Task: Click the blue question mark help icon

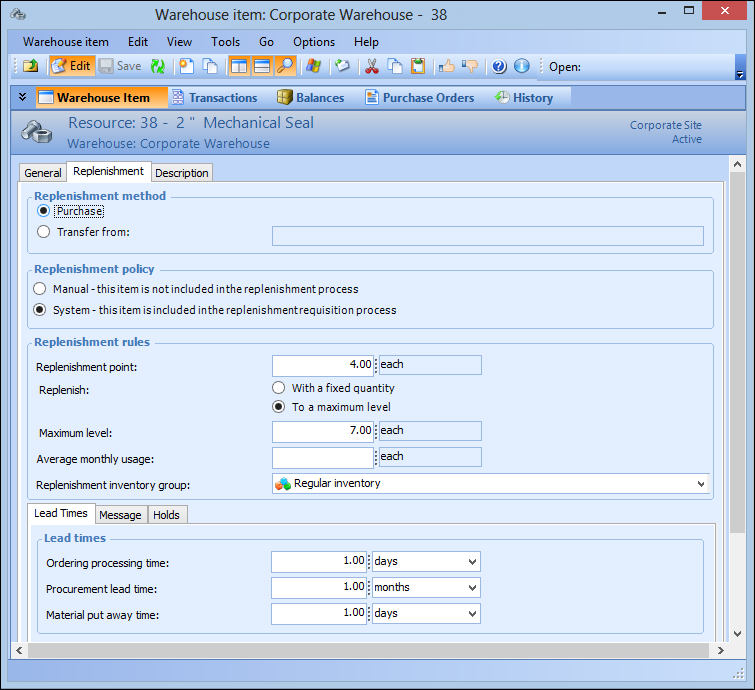Action: [x=499, y=67]
